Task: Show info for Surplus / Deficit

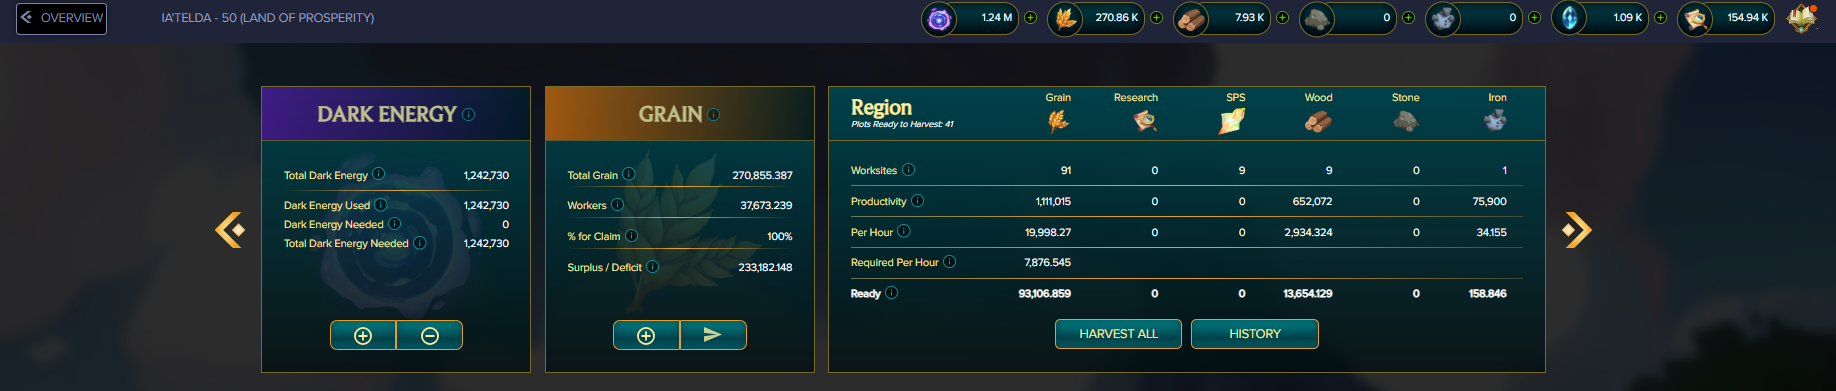Action: [652, 266]
